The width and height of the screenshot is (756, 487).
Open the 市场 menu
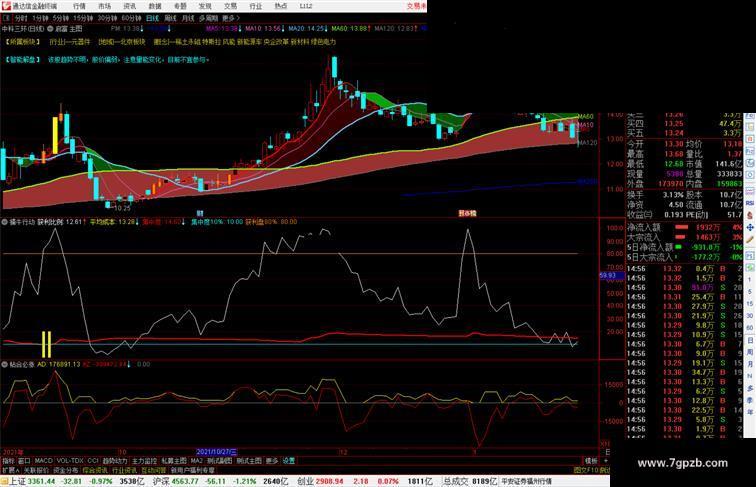pyautogui.click(x=104, y=6)
